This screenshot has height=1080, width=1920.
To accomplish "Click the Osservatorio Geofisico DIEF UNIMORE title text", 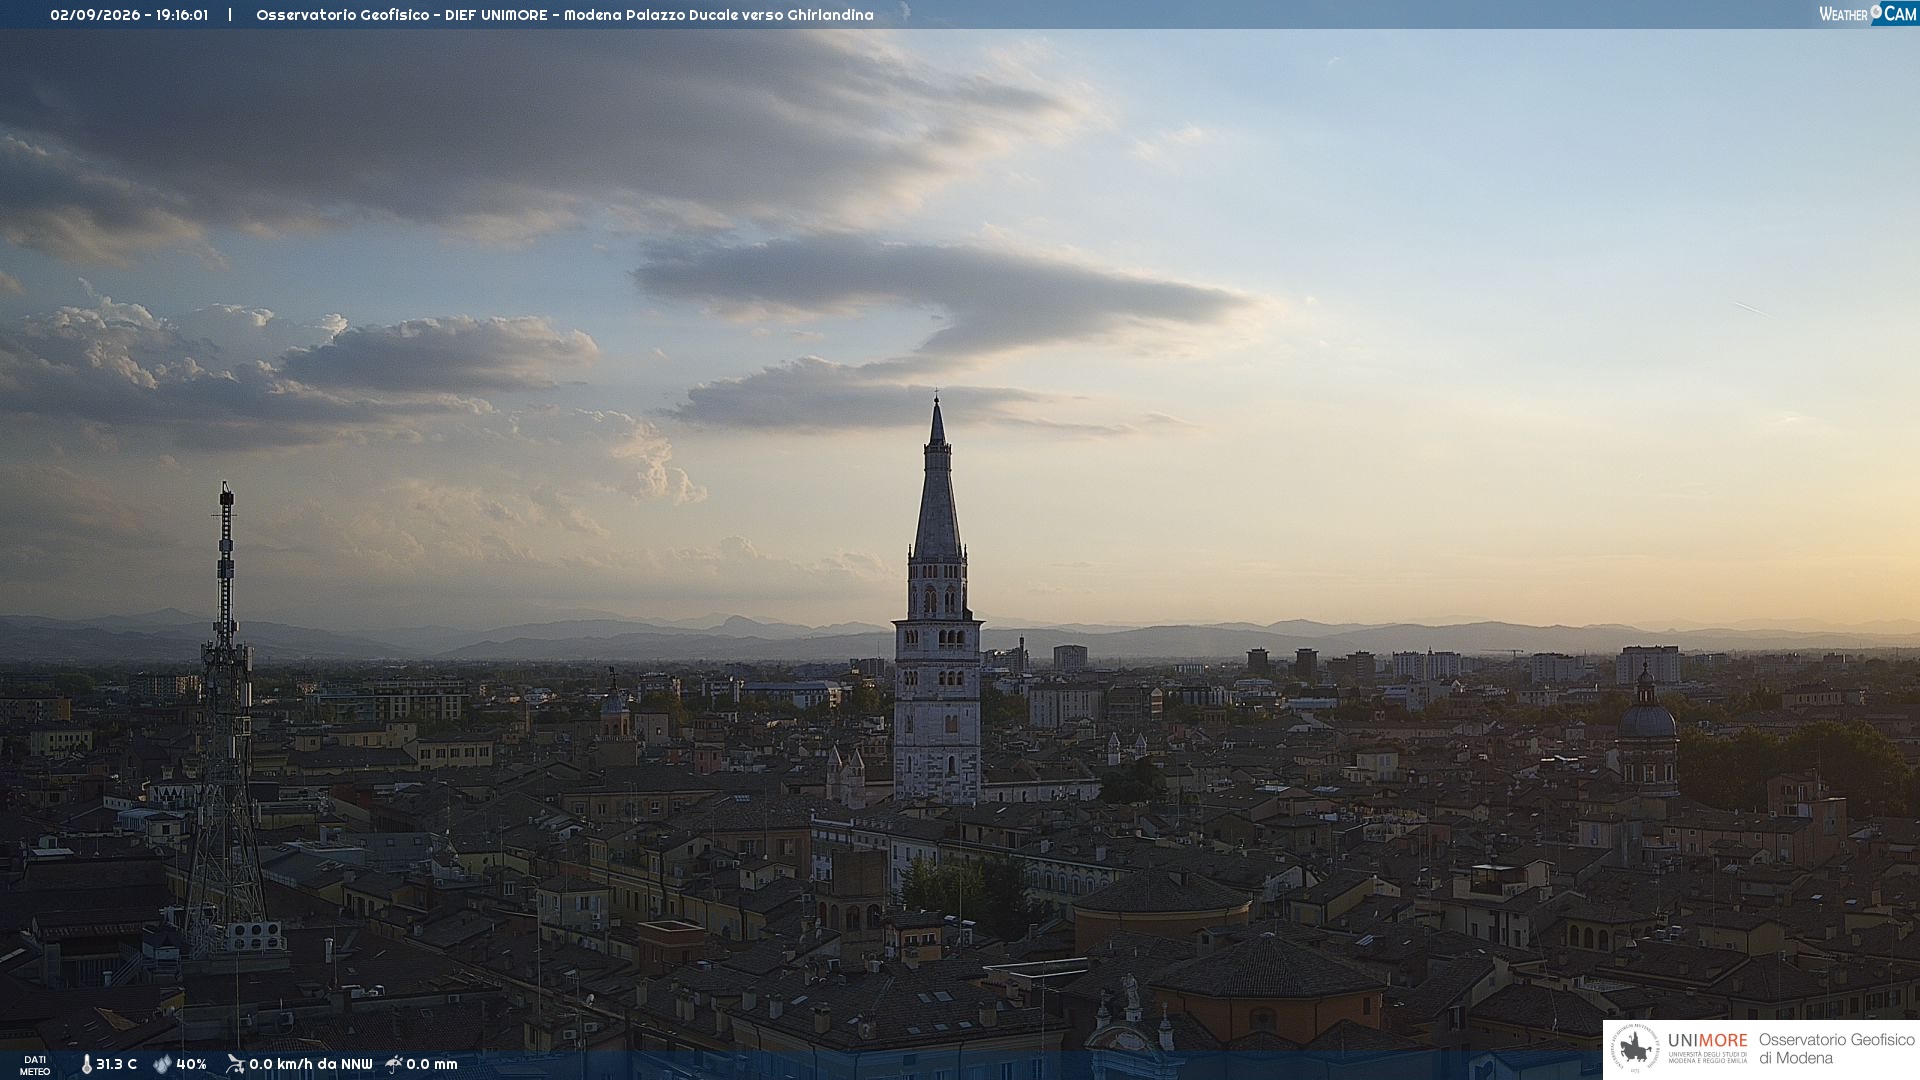I will (x=401, y=15).
